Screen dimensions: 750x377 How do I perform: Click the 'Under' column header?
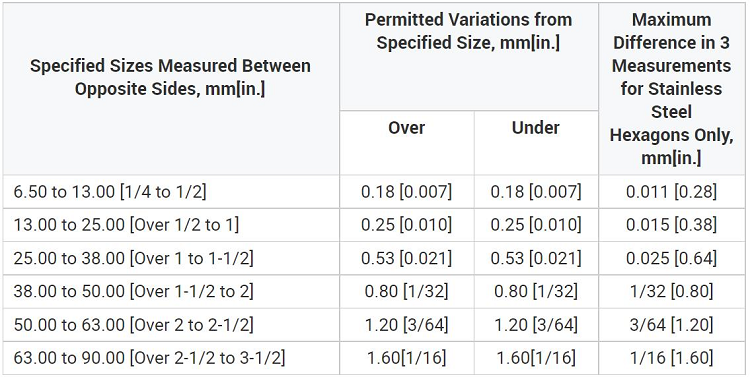(536, 128)
